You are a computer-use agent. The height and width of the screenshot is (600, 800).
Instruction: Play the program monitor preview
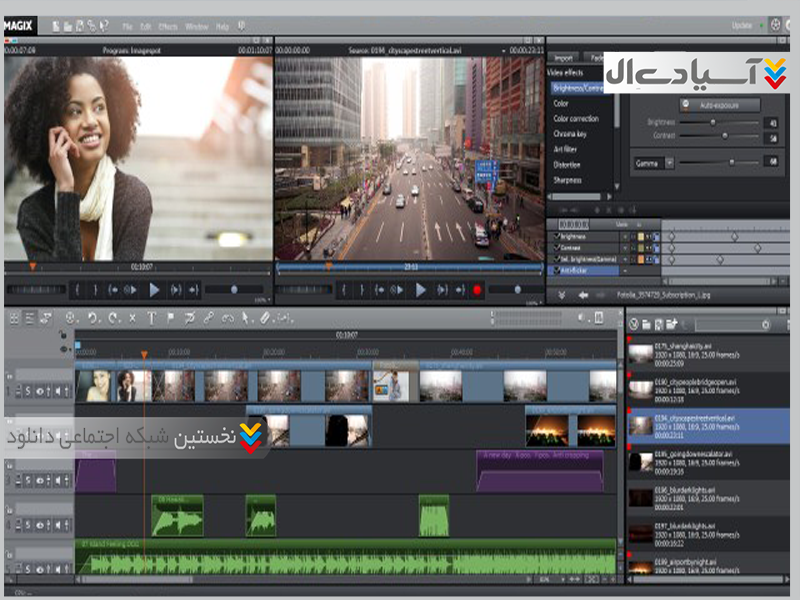154,290
